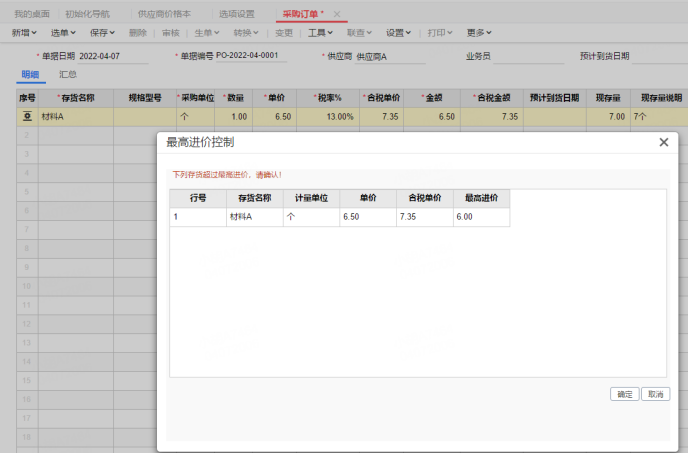Close the 最高进价控制 dialog
This screenshot has width=688, height=454.
(663, 143)
